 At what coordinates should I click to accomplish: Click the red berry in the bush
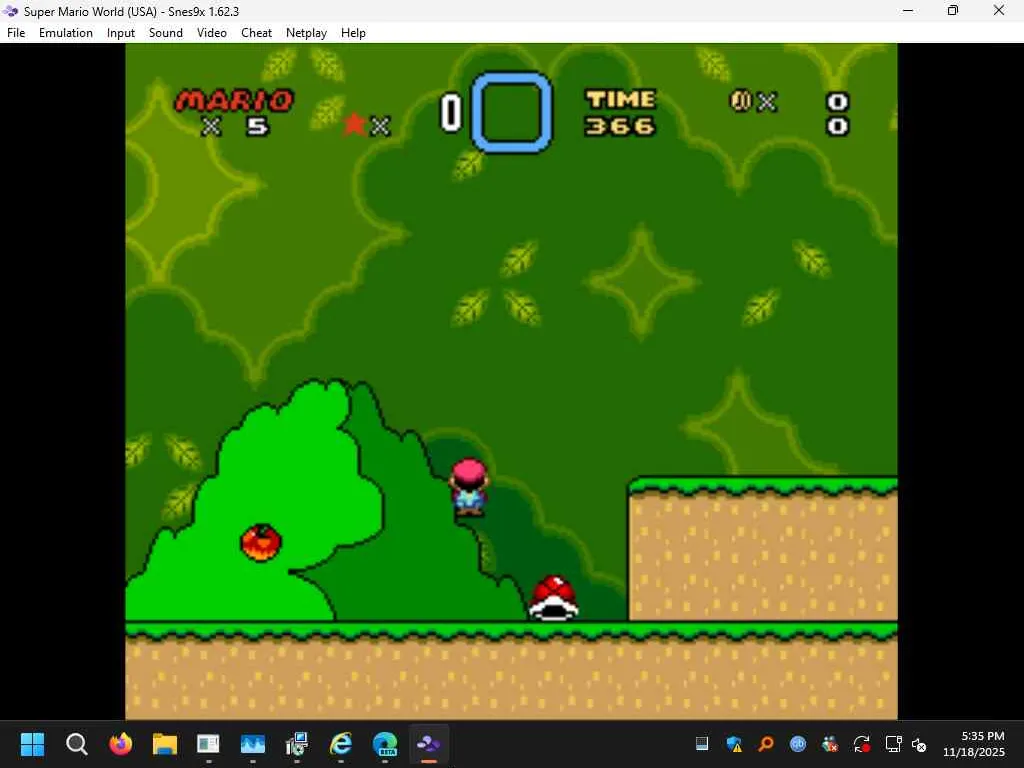click(261, 542)
